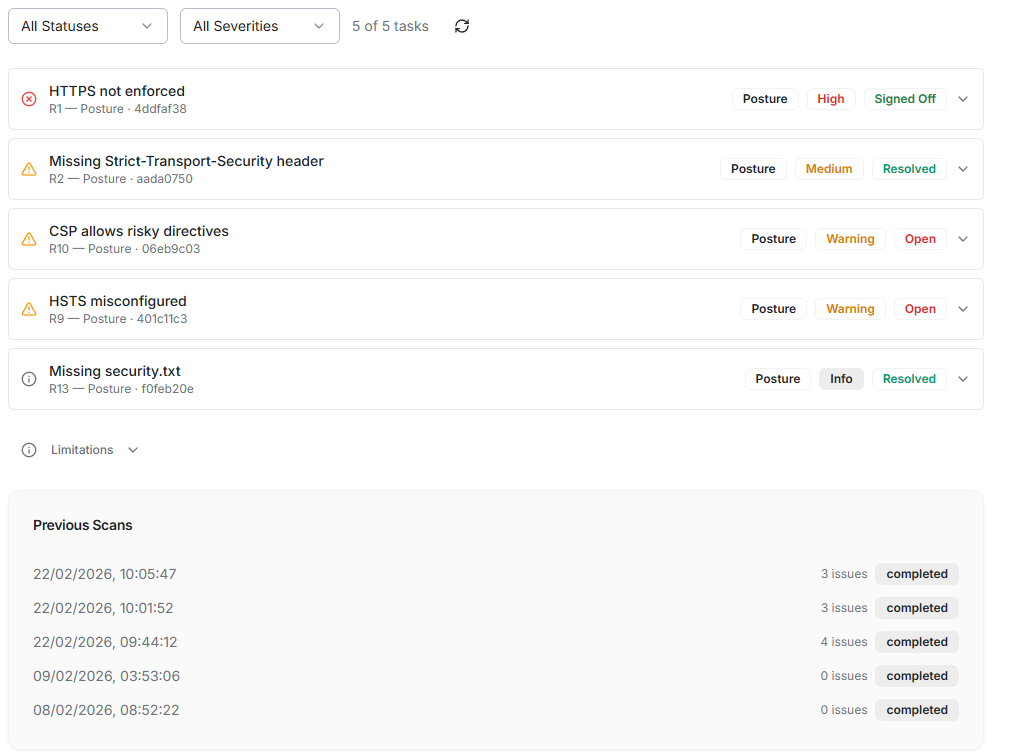Click the Signed Off status badge
1032x756 pixels.
click(904, 99)
